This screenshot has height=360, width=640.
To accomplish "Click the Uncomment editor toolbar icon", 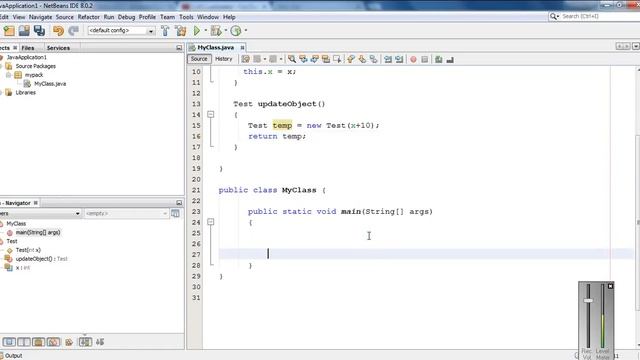I will (x=450, y=59).
